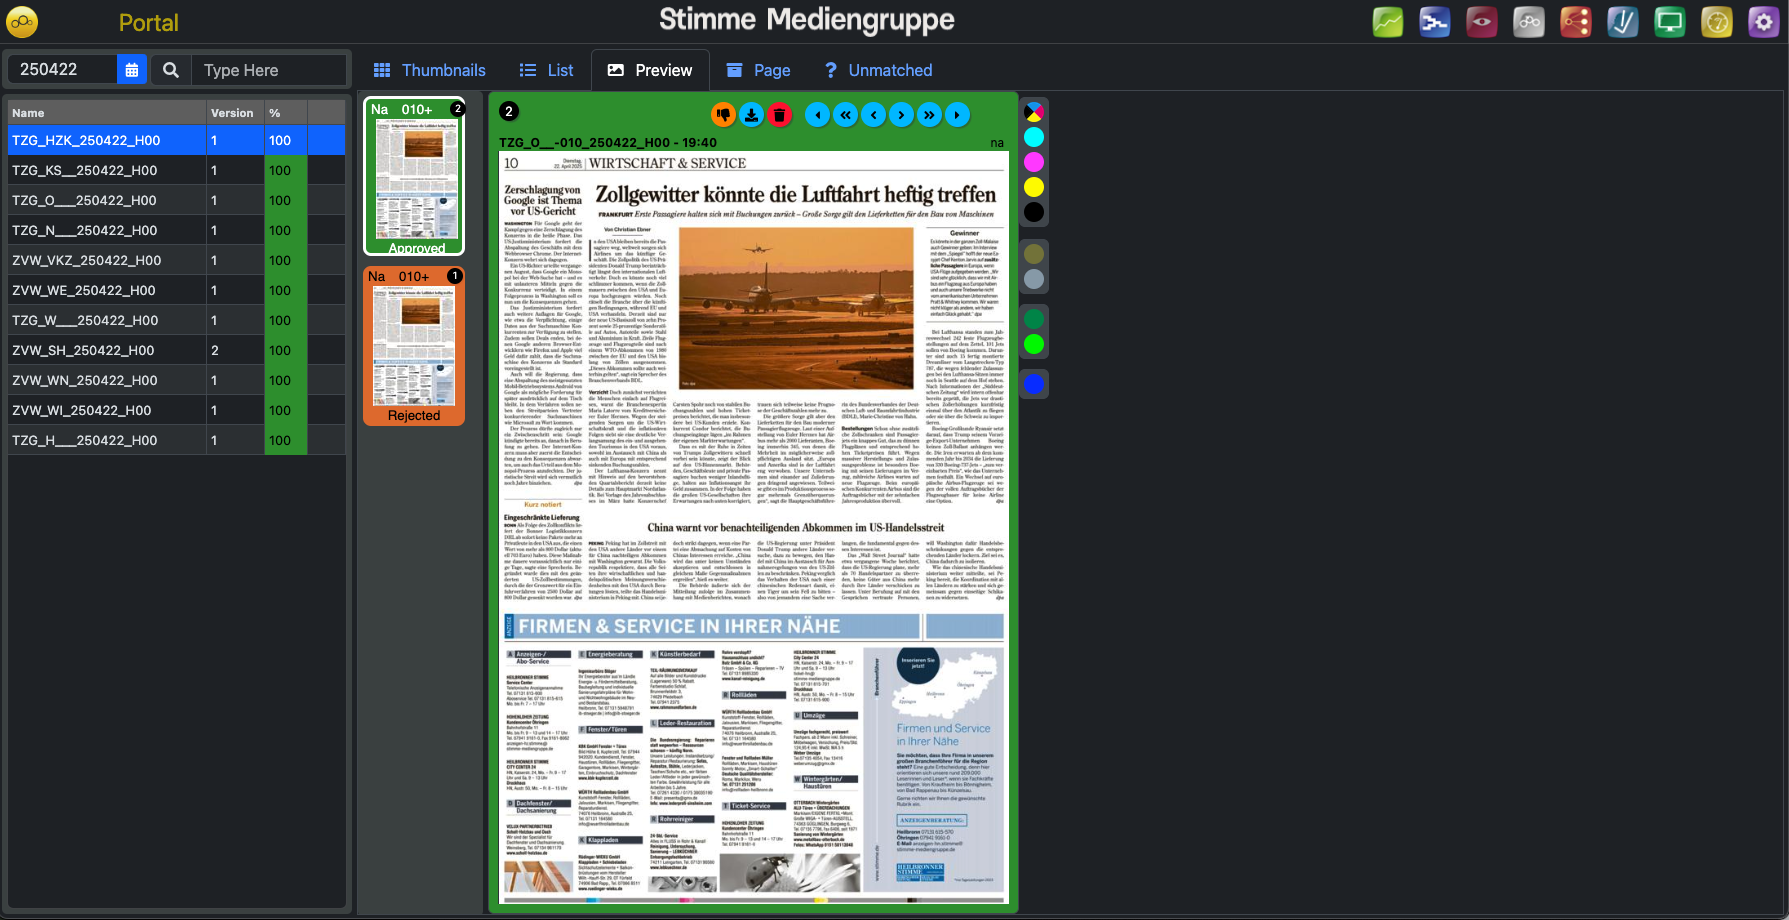Viewport: 1789px width, 920px height.
Task: Select the CMYK composite color swatch
Action: click(x=1034, y=112)
